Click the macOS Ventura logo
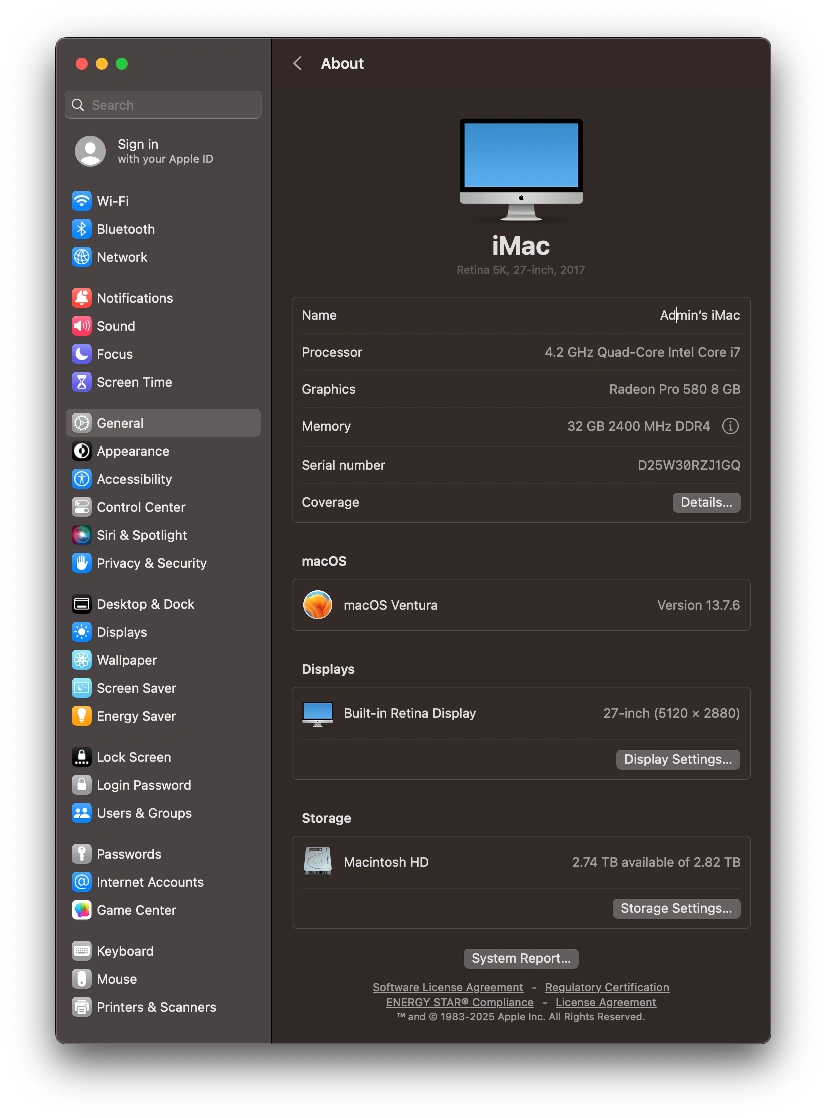Image resolution: width=827 pixels, height=1118 pixels. coord(317,605)
